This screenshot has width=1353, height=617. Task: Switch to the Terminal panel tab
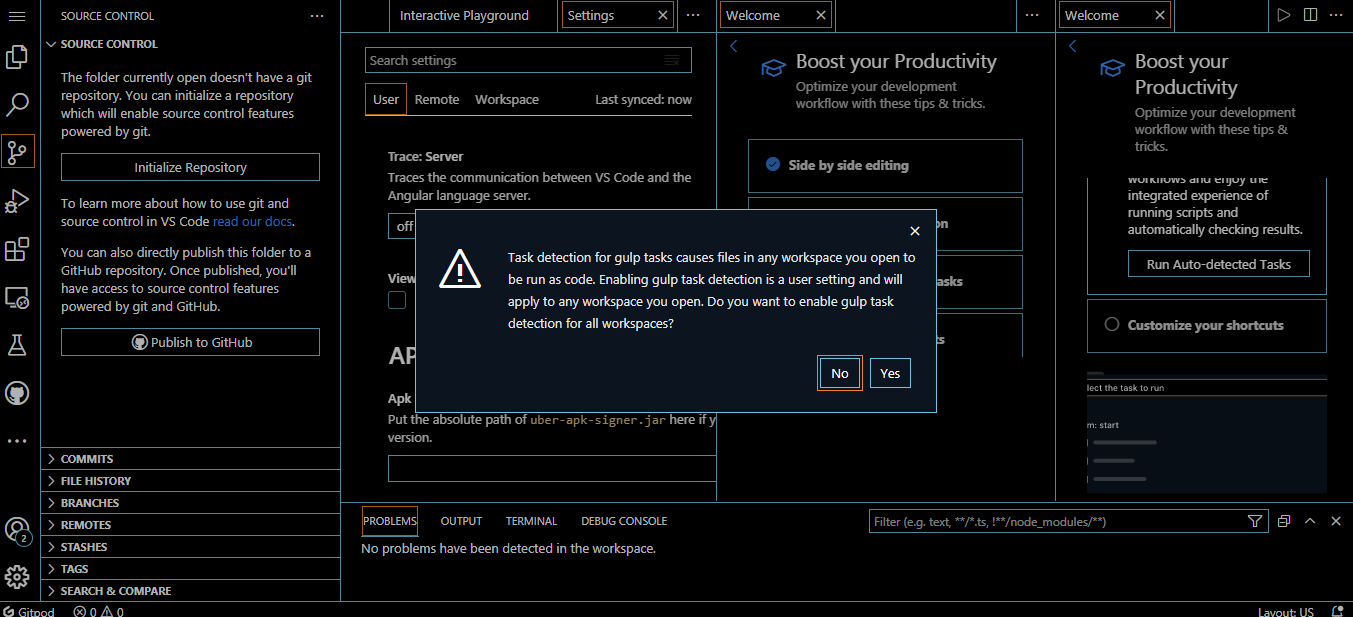531,521
